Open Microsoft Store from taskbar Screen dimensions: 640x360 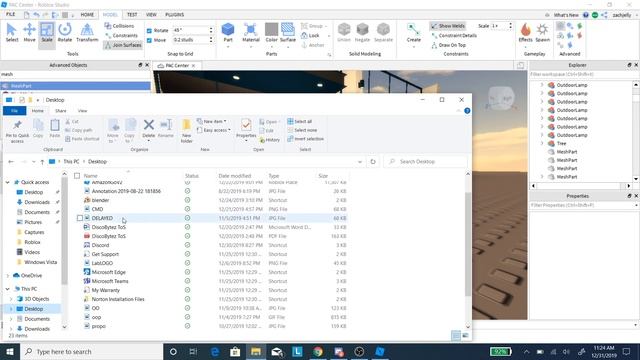point(235,351)
